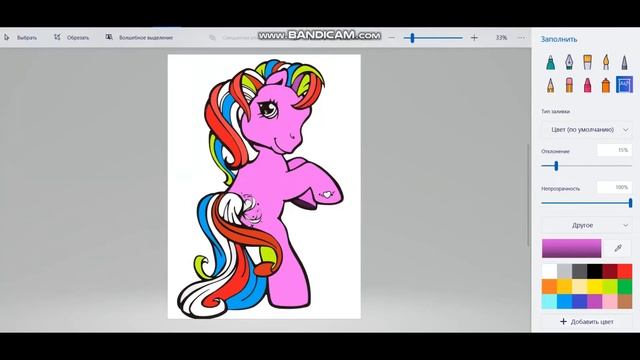The image size is (640, 360).
Task: Click the opacity 100% value field
Action: click(614, 187)
